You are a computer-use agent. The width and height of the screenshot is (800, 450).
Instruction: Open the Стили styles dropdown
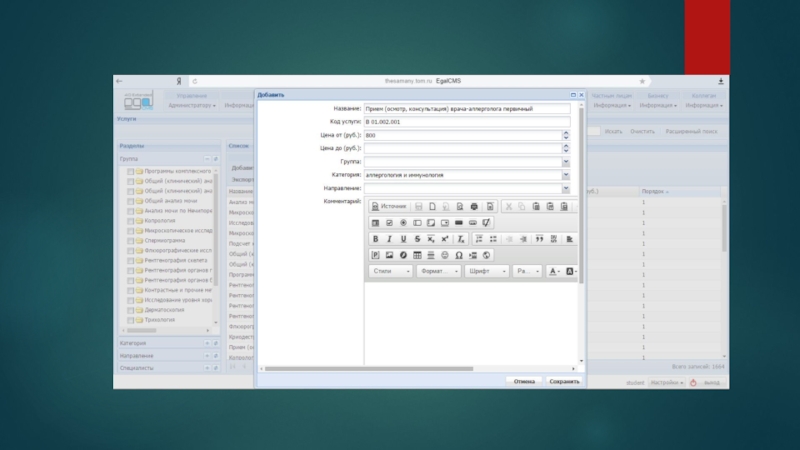pos(389,271)
